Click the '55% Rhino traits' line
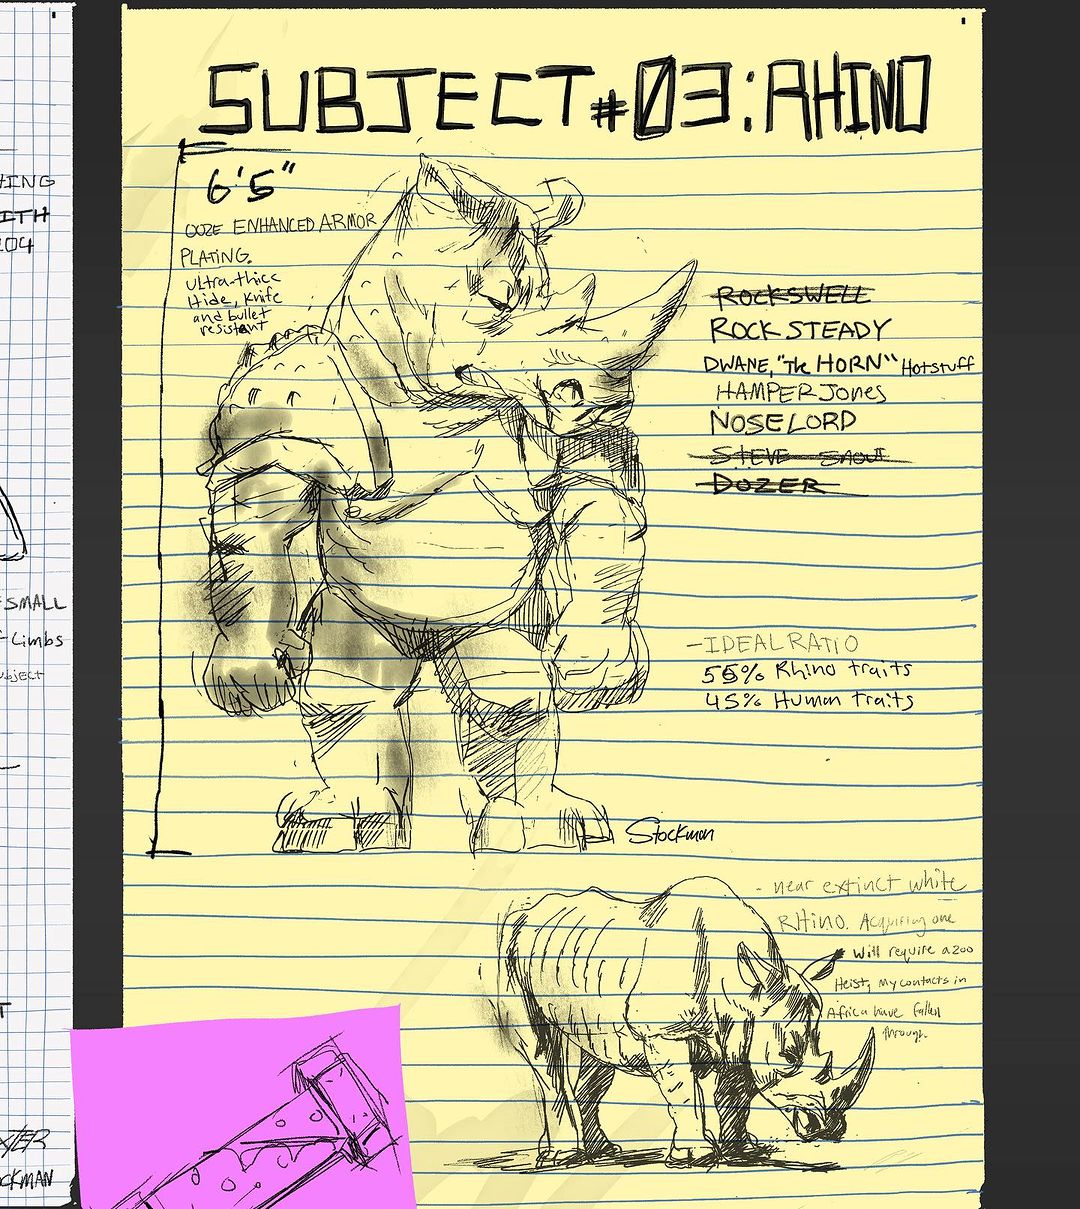This screenshot has height=1209, width=1080. tap(807, 671)
